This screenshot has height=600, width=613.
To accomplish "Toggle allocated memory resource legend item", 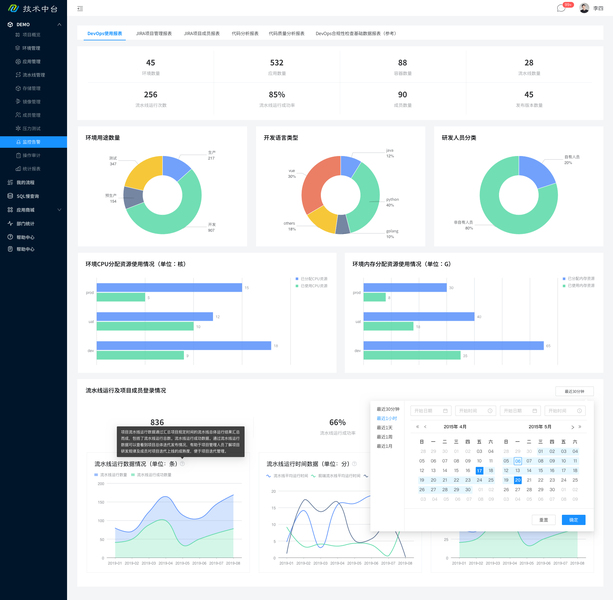I will [x=579, y=279].
